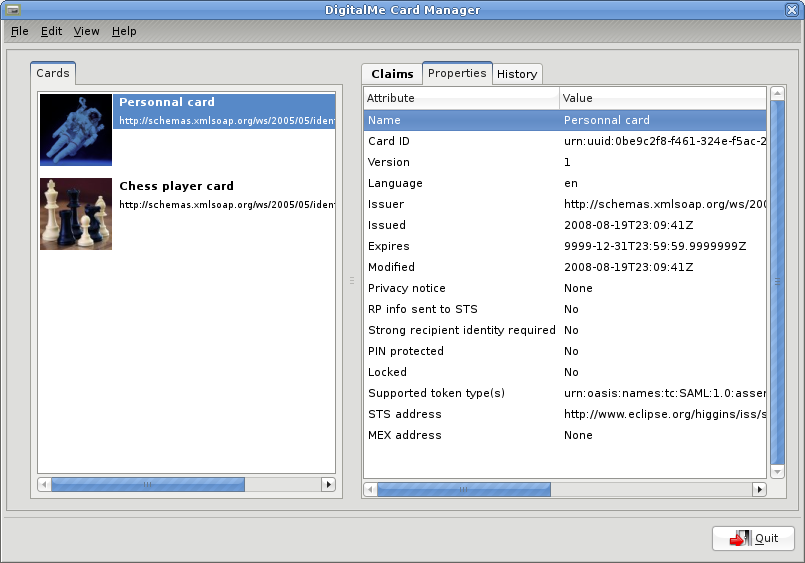
Task: Click the window menu icon in title bar
Action: click(x=14, y=10)
